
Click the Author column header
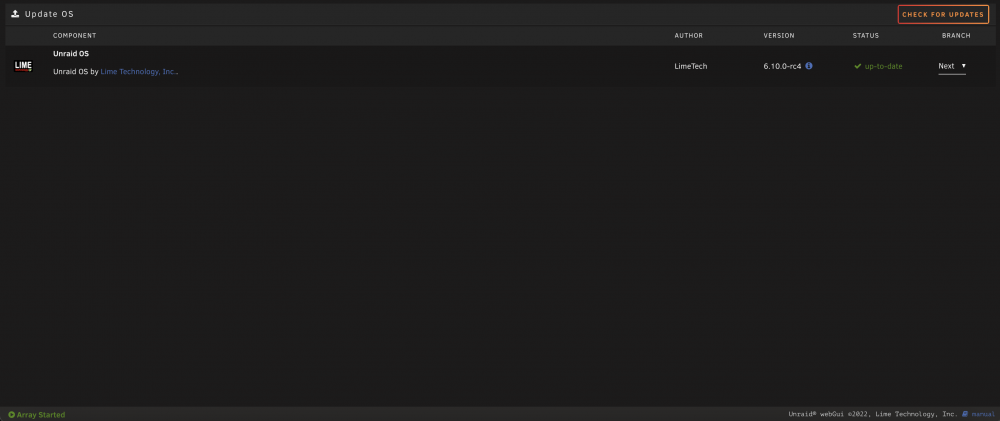coord(689,36)
